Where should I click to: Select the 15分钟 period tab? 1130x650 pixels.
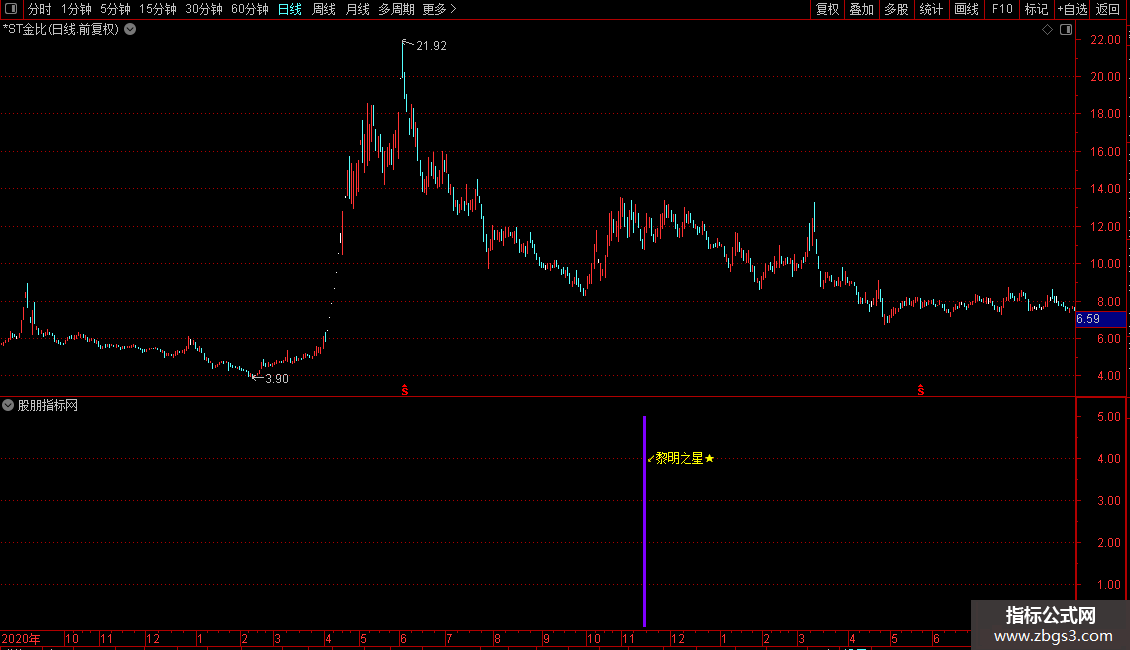coord(158,9)
